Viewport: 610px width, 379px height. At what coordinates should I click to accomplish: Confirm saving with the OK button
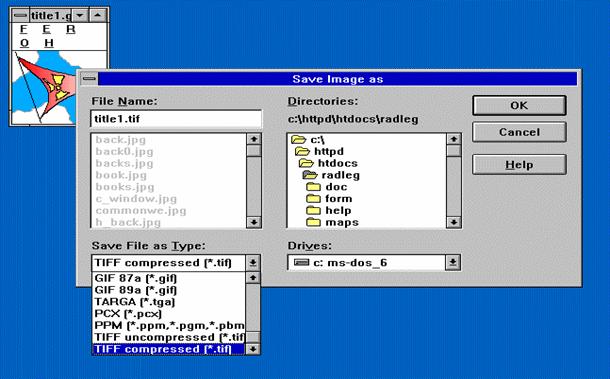(x=519, y=105)
